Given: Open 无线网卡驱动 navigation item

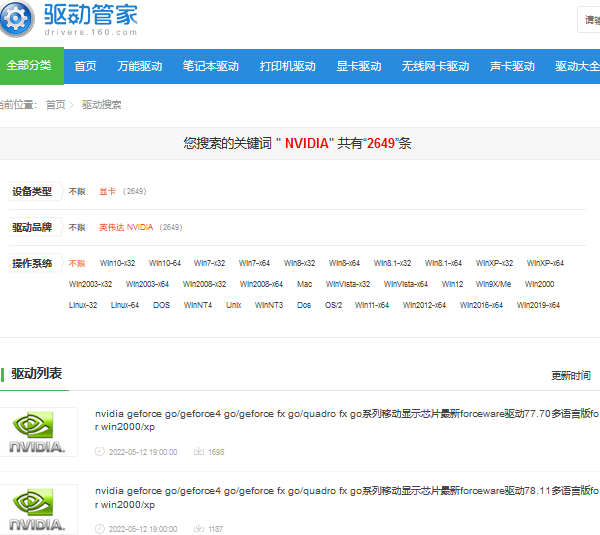Looking at the screenshot, I should coord(435,66).
